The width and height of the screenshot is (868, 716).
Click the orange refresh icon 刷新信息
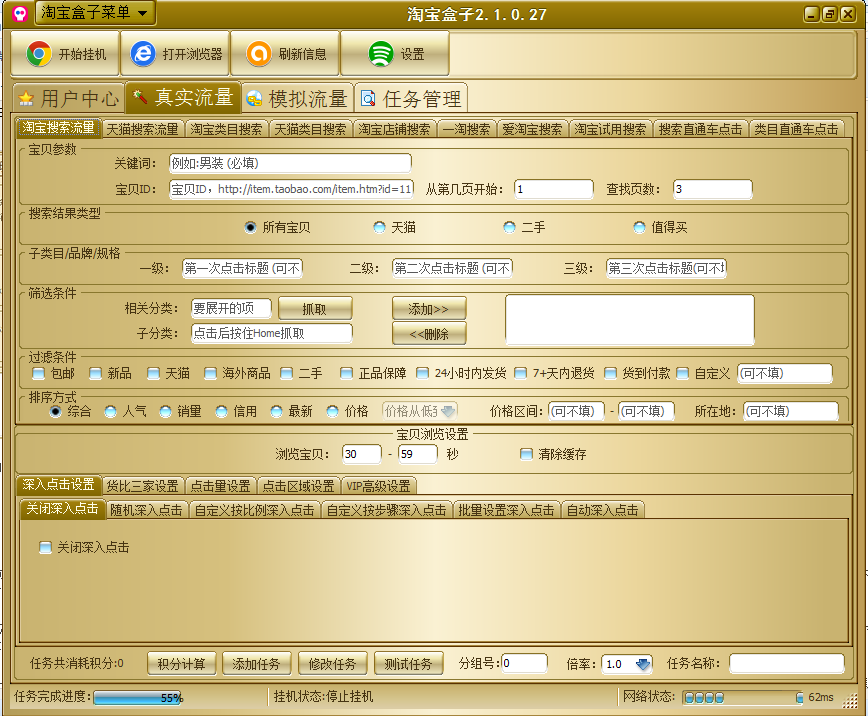point(259,54)
